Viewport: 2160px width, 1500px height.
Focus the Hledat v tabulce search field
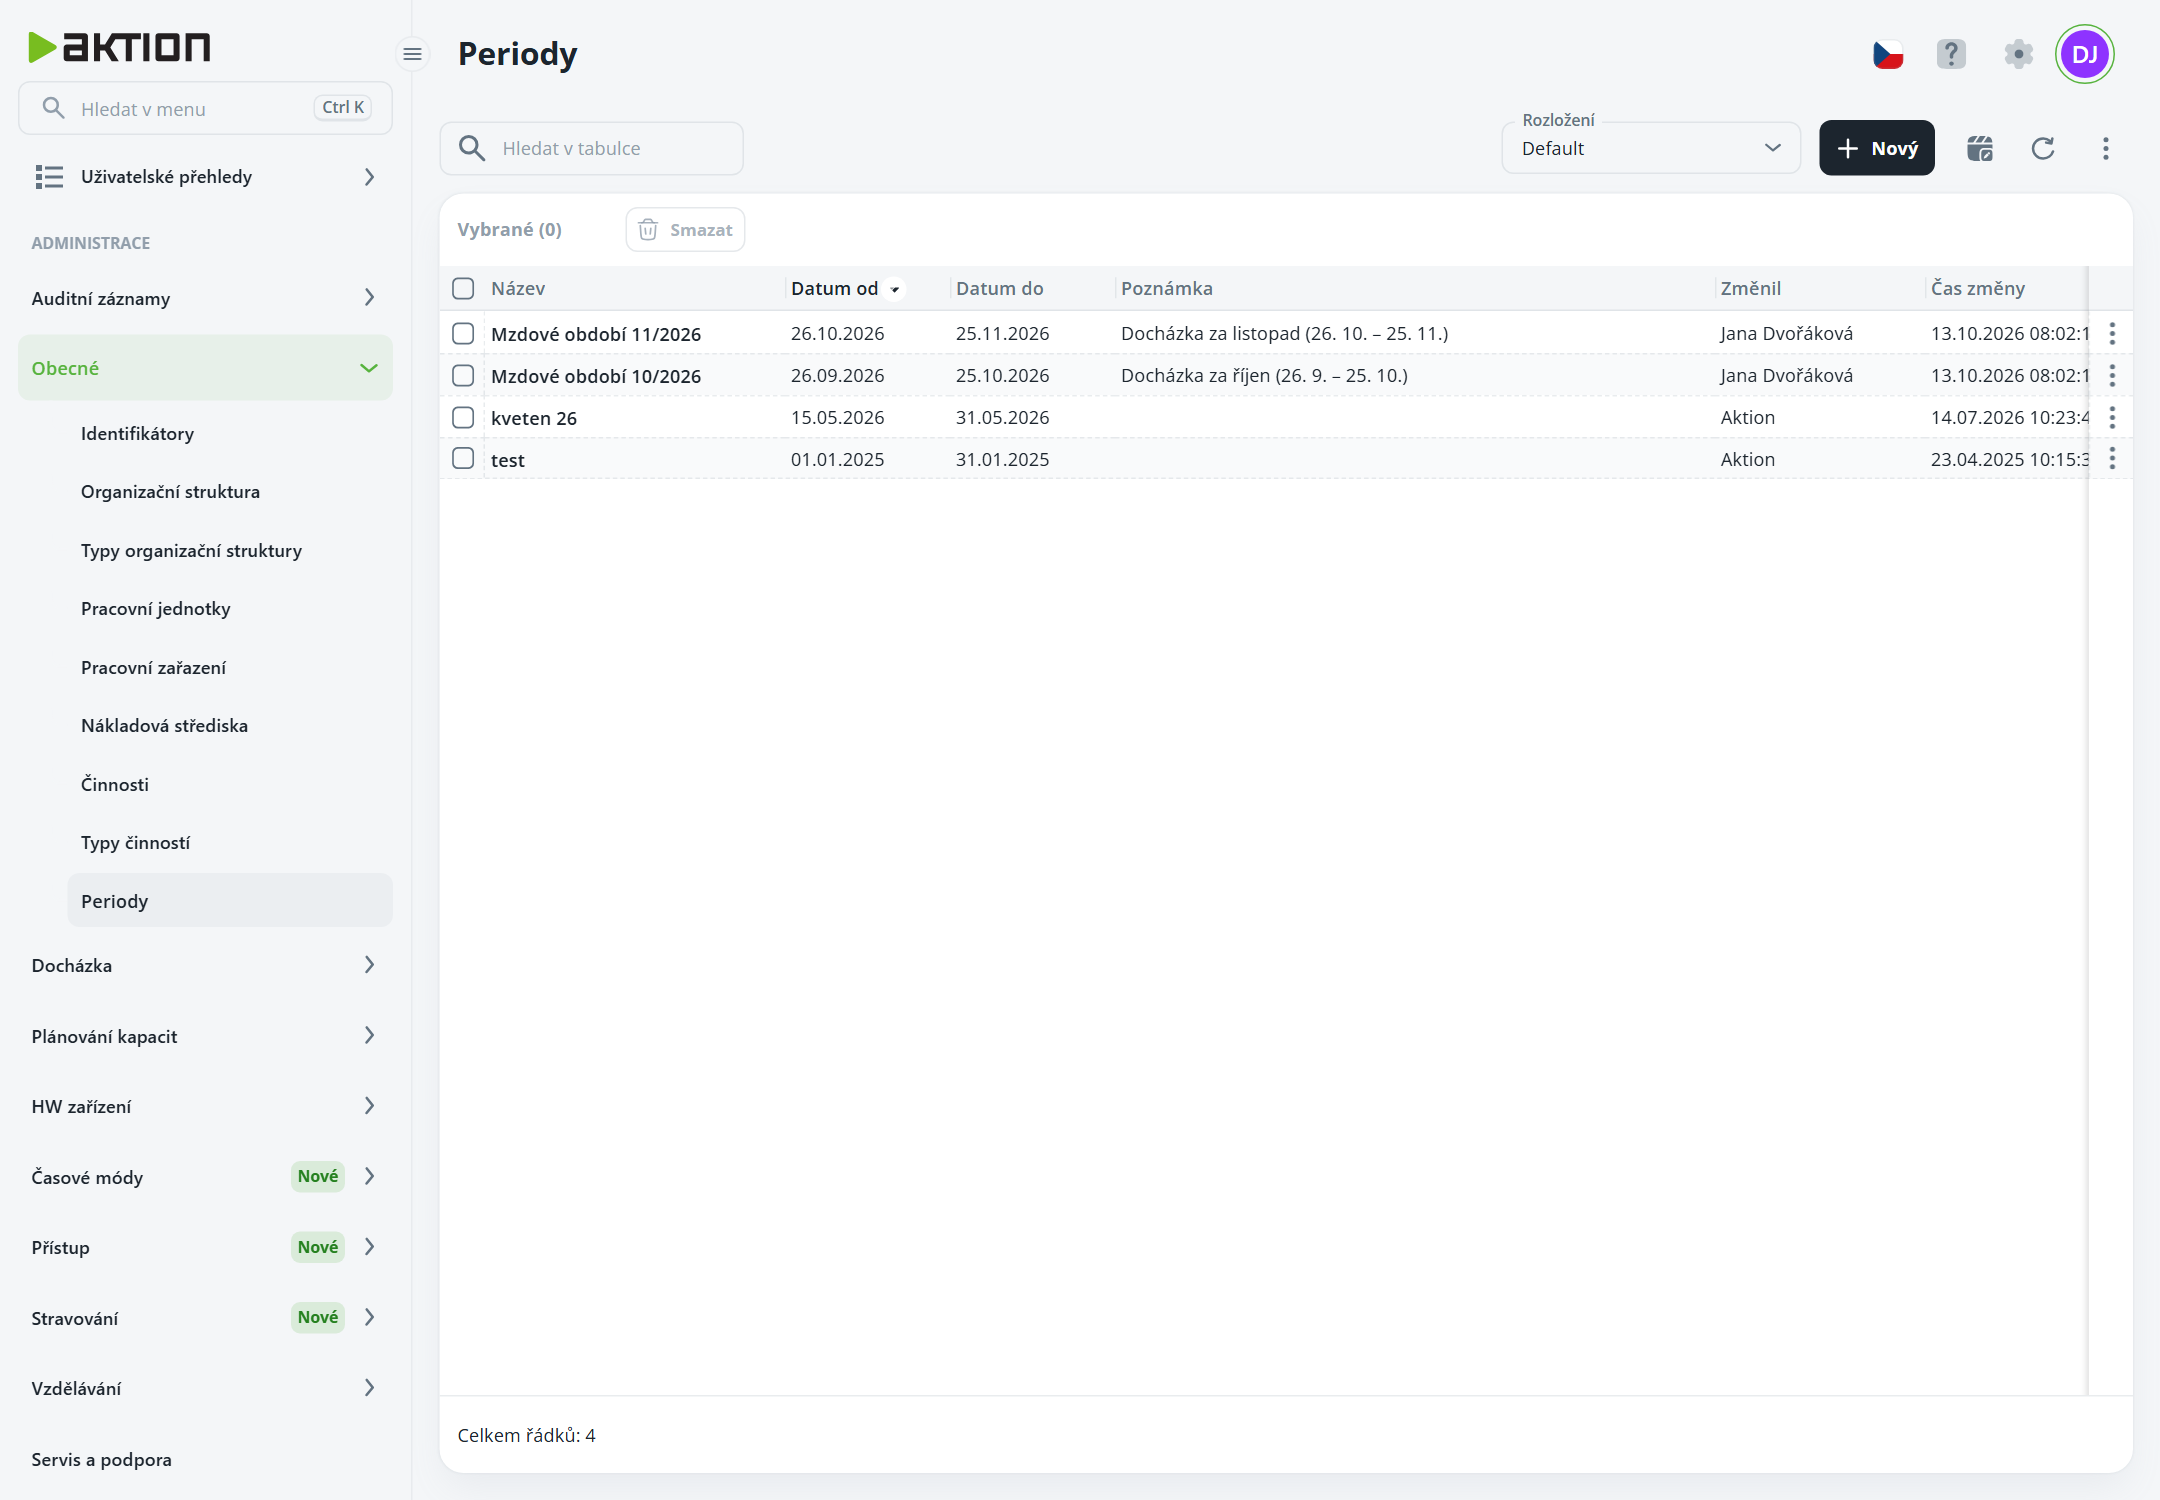592,148
